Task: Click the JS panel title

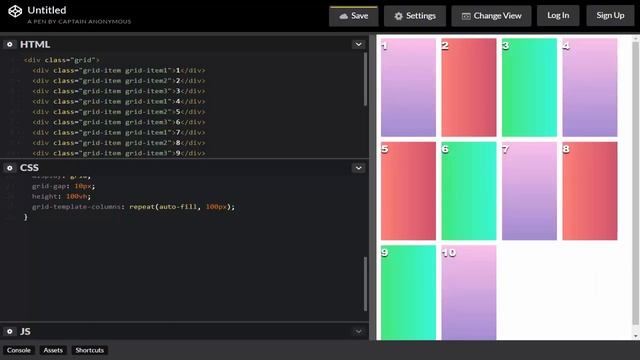Action: [25, 331]
